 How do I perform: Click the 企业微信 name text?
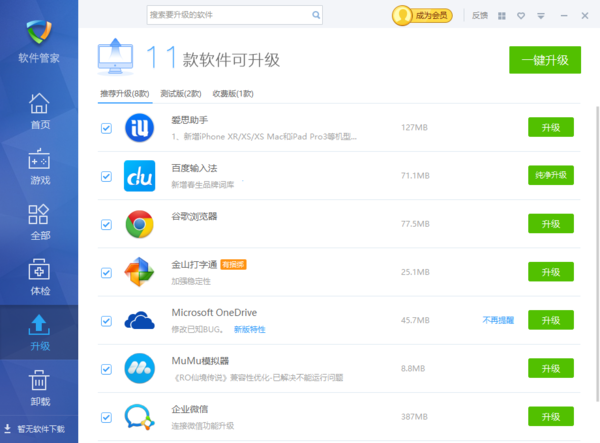pos(190,409)
